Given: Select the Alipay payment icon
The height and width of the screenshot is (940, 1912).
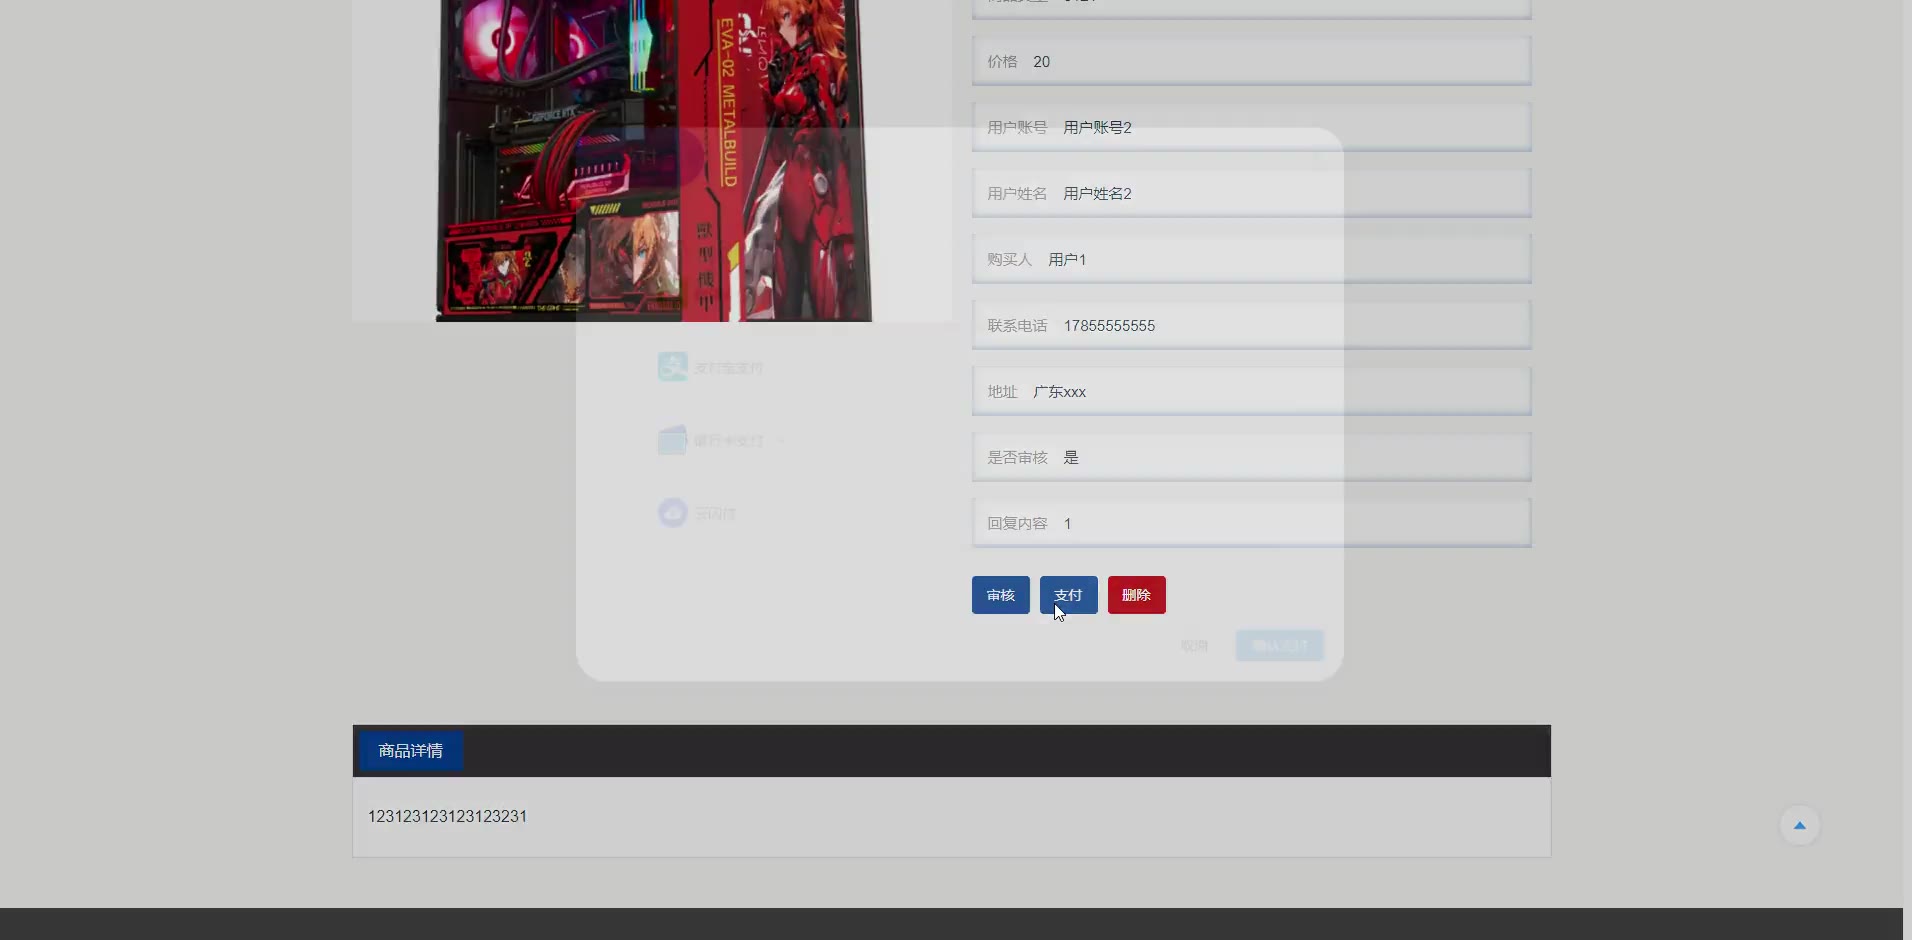Looking at the screenshot, I should (x=672, y=367).
